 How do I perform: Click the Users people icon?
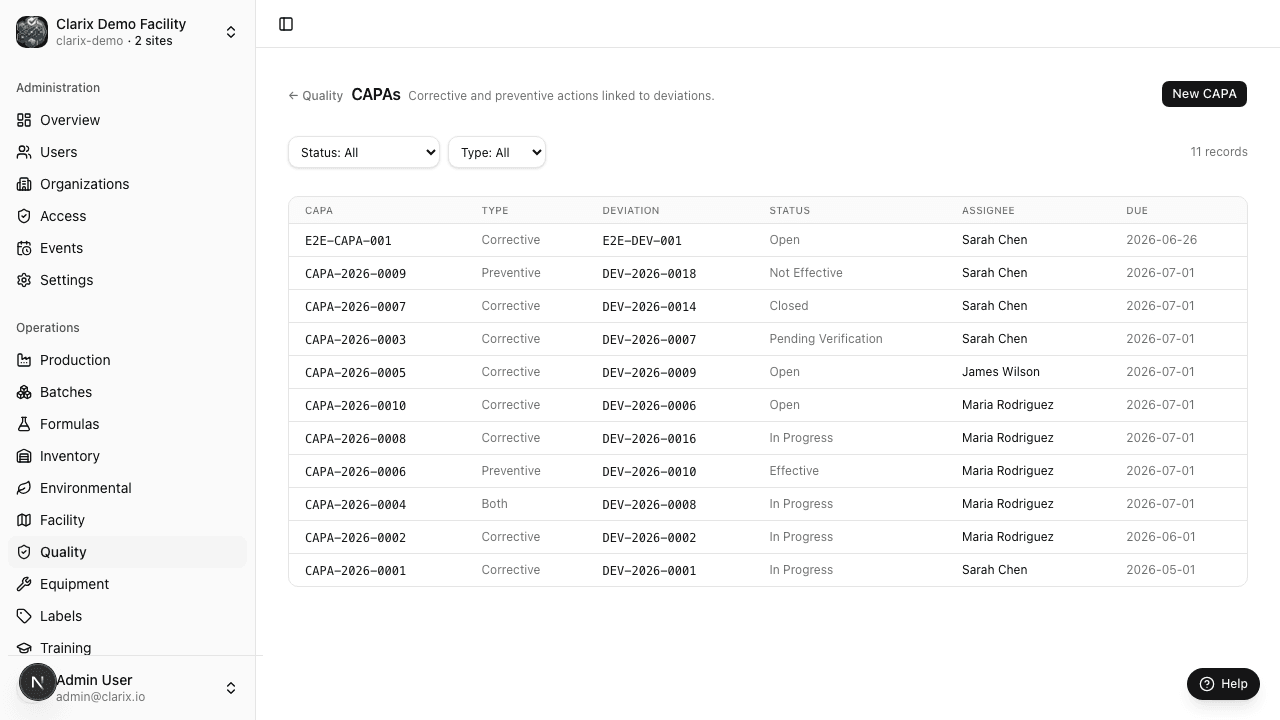pyautogui.click(x=24, y=152)
